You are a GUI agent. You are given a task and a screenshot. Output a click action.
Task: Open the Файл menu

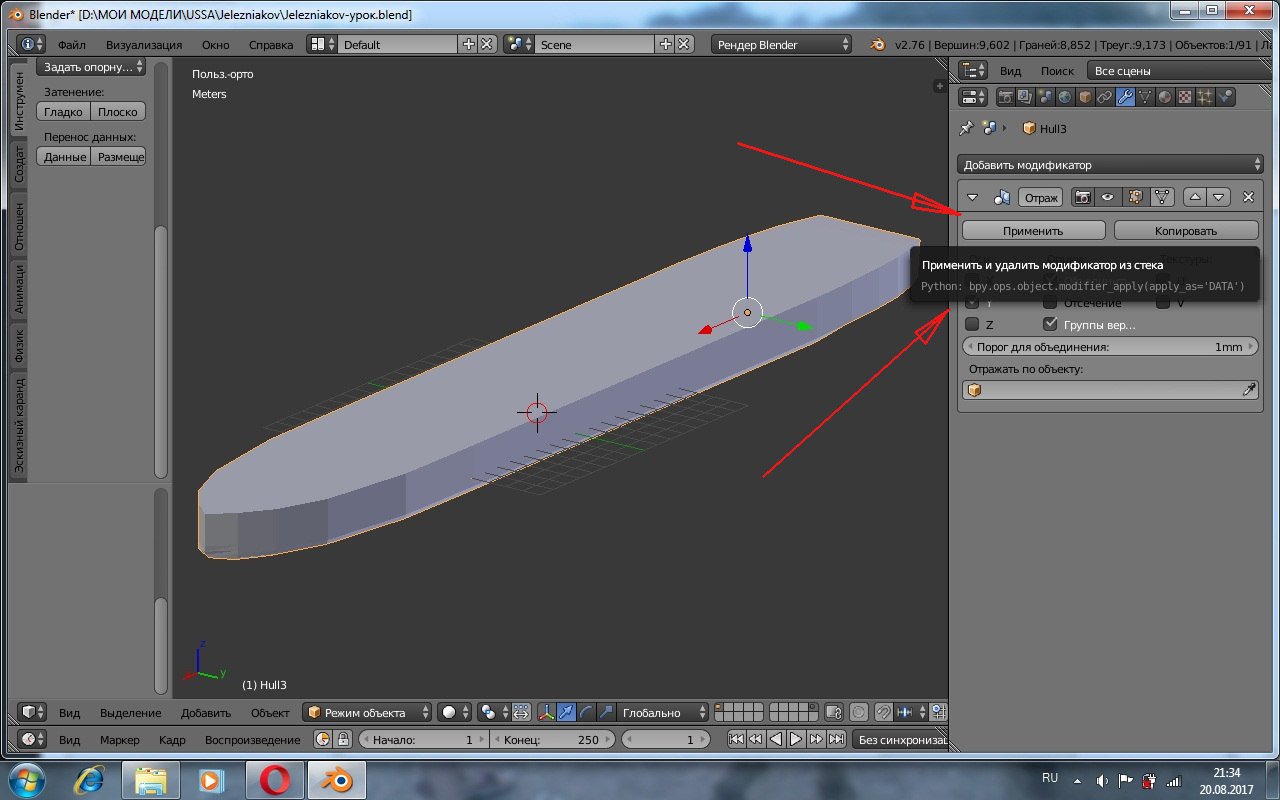tap(72, 45)
